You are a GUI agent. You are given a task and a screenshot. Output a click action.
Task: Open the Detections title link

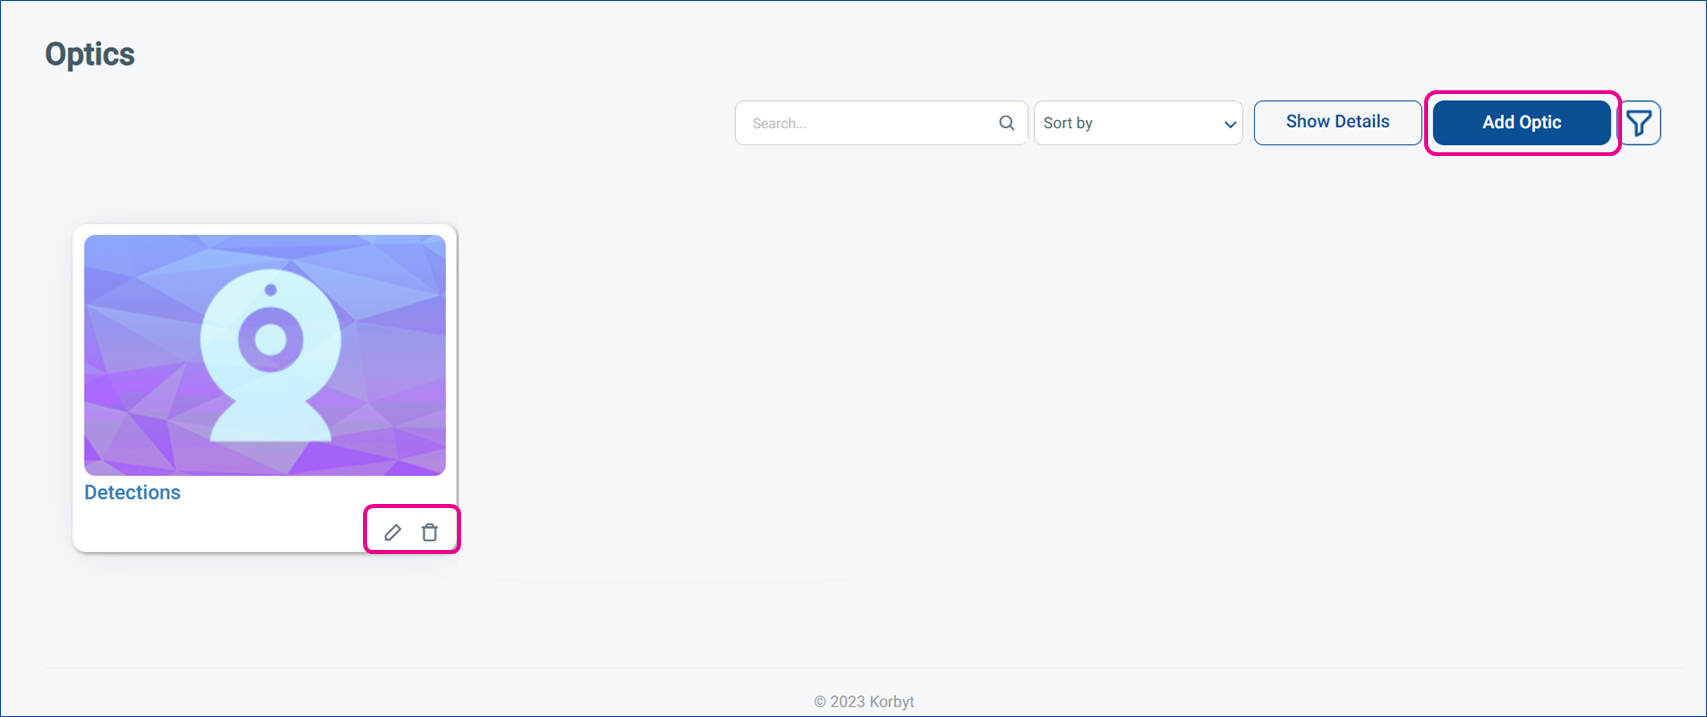click(132, 492)
